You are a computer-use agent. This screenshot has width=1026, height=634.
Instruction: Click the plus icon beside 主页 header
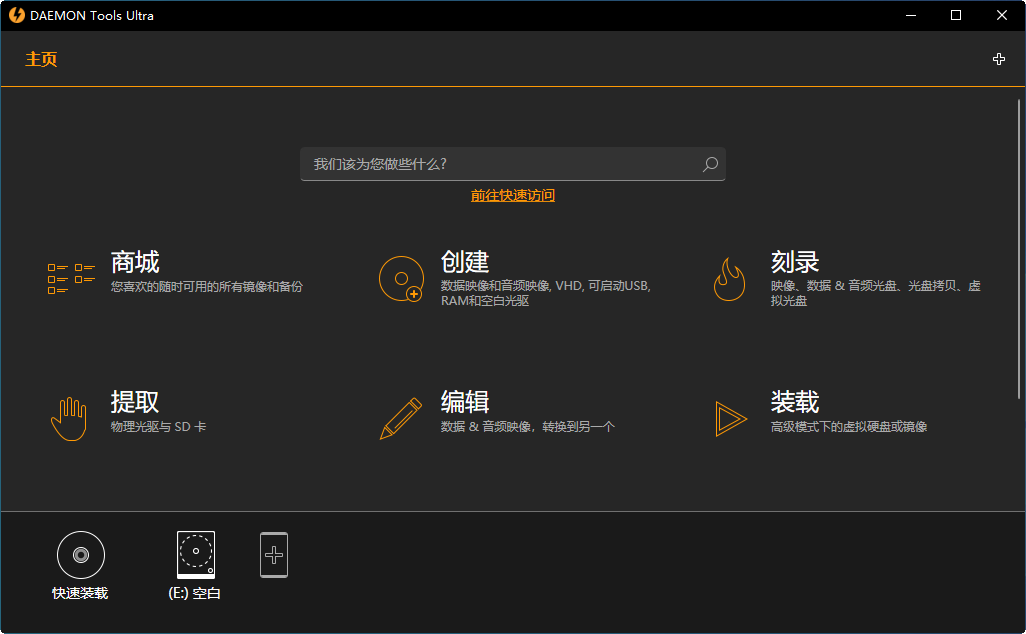click(999, 60)
